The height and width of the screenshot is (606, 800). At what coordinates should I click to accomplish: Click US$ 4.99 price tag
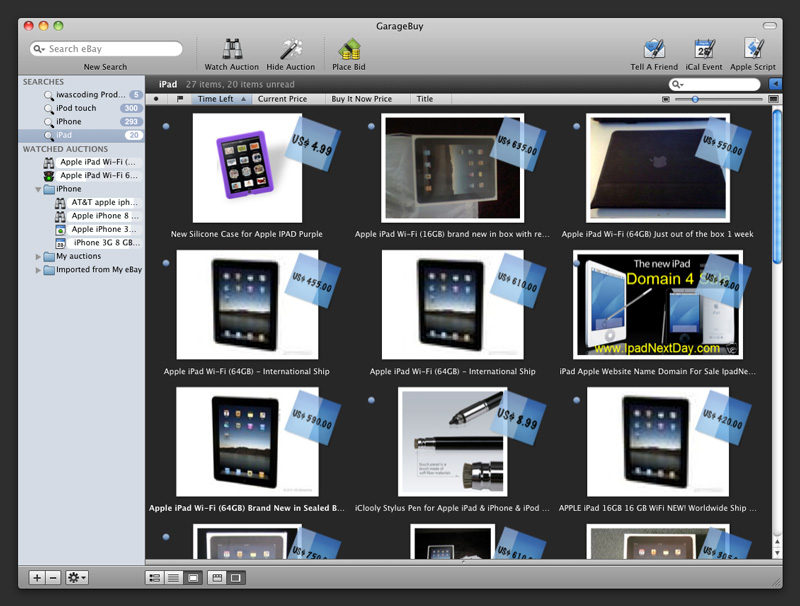[312, 145]
